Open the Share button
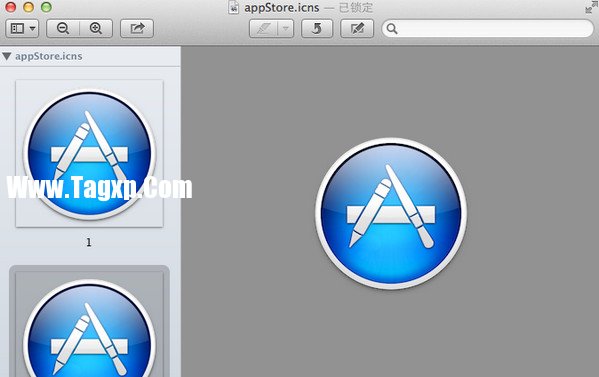This screenshot has width=599, height=377. (137, 29)
